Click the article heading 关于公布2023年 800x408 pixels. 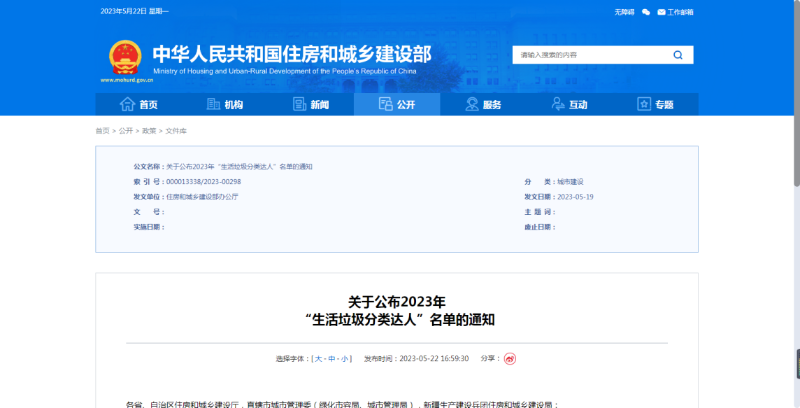click(x=397, y=302)
